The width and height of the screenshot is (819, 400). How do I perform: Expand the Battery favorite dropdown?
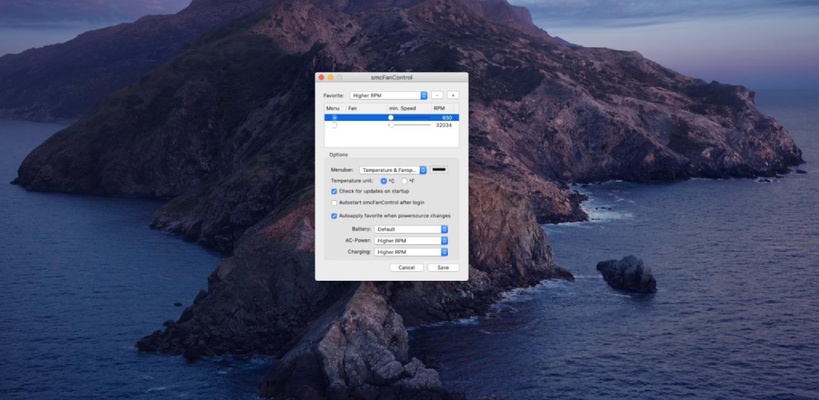tap(410, 229)
